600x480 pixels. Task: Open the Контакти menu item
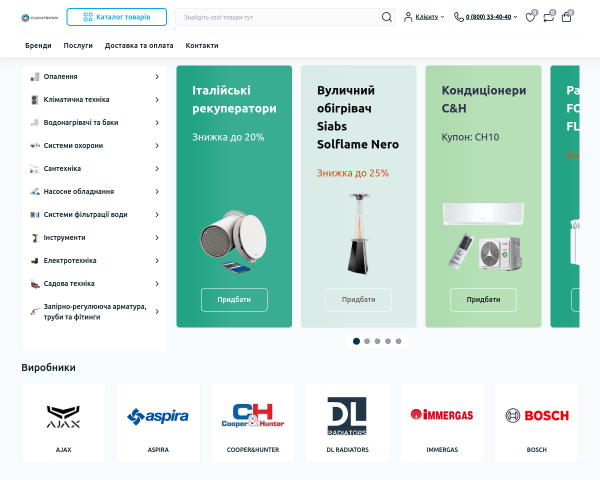[202, 46]
